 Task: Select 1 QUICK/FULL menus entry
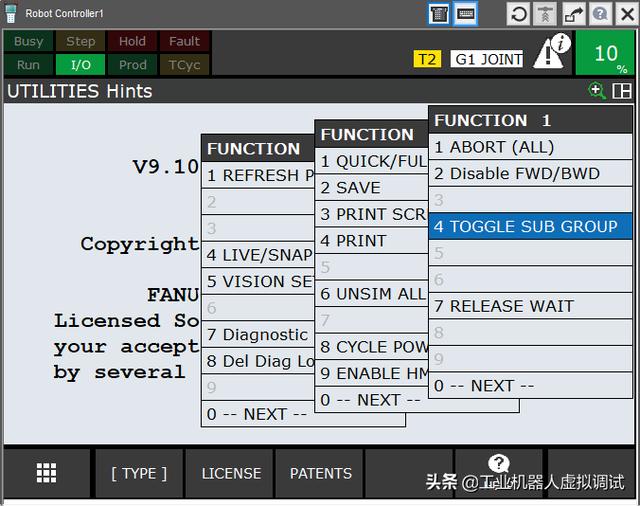point(372,161)
